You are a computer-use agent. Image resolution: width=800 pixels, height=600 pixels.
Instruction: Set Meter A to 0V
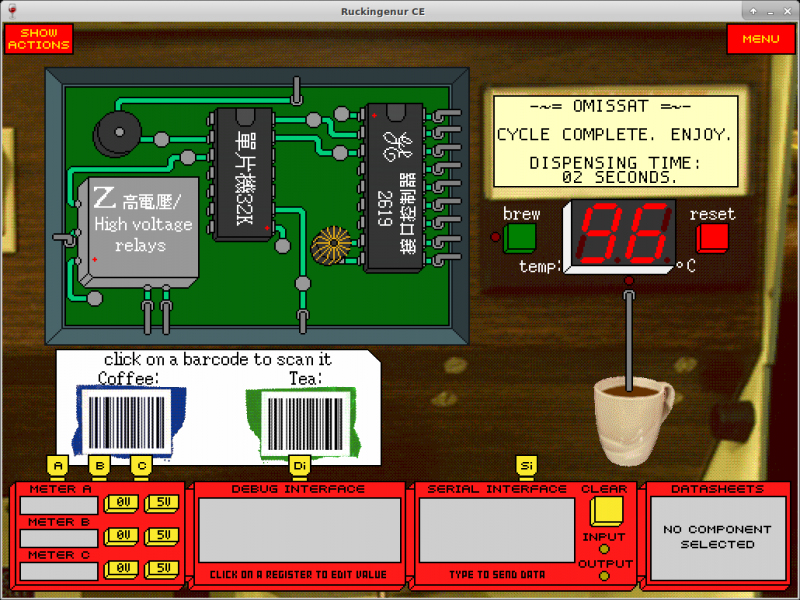click(x=123, y=504)
